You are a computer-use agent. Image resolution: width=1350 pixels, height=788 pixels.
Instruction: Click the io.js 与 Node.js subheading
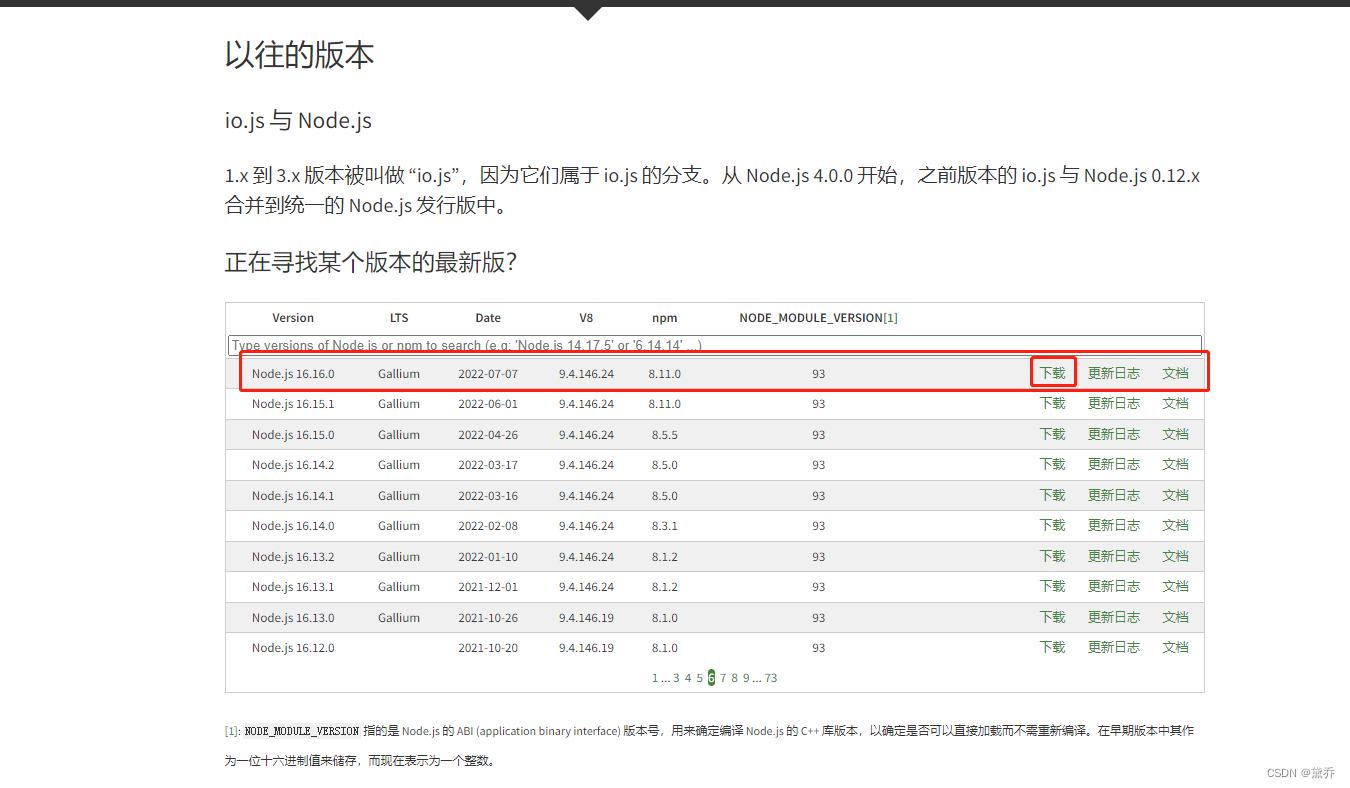pos(298,121)
